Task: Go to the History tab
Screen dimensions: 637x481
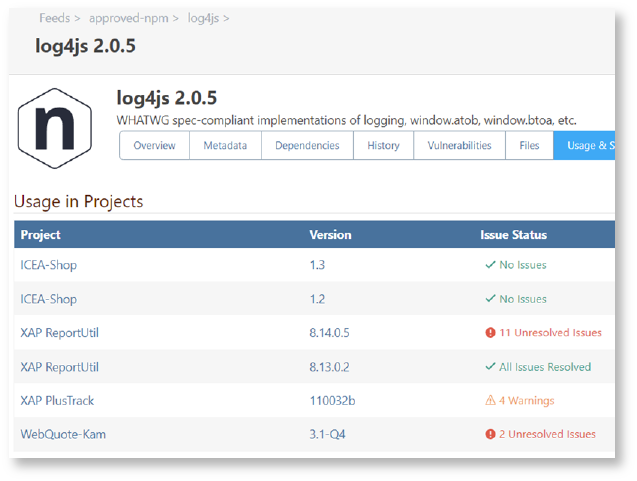Action: (383, 146)
